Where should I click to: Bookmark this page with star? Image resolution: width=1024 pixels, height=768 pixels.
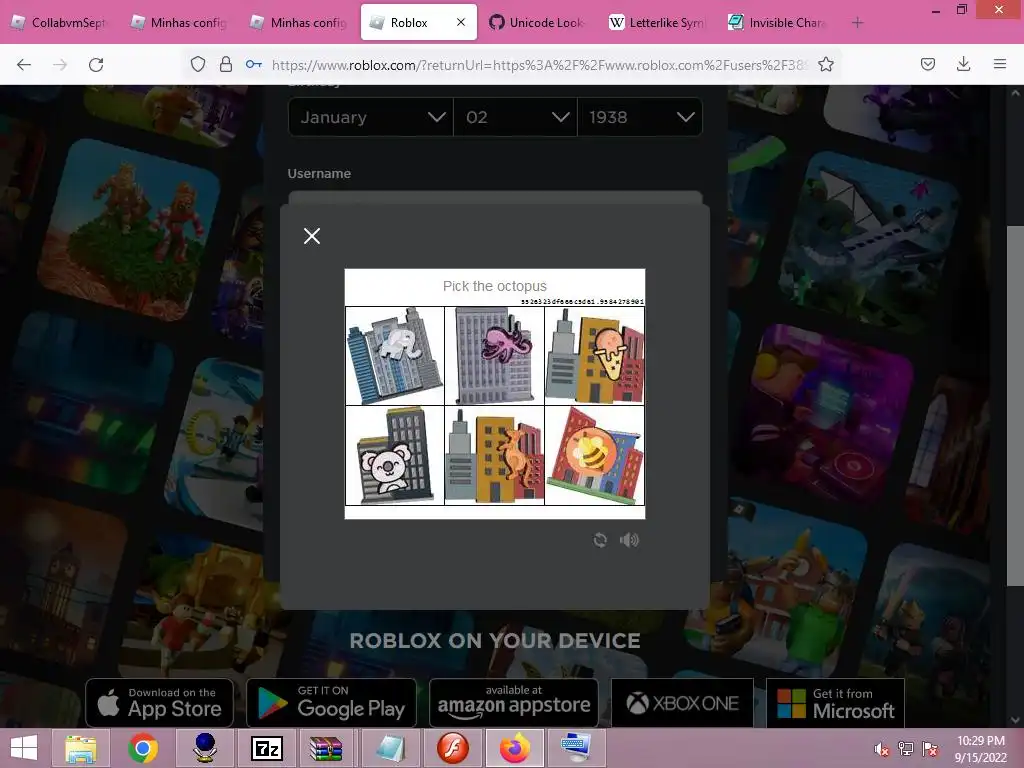[x=826, y=64]
